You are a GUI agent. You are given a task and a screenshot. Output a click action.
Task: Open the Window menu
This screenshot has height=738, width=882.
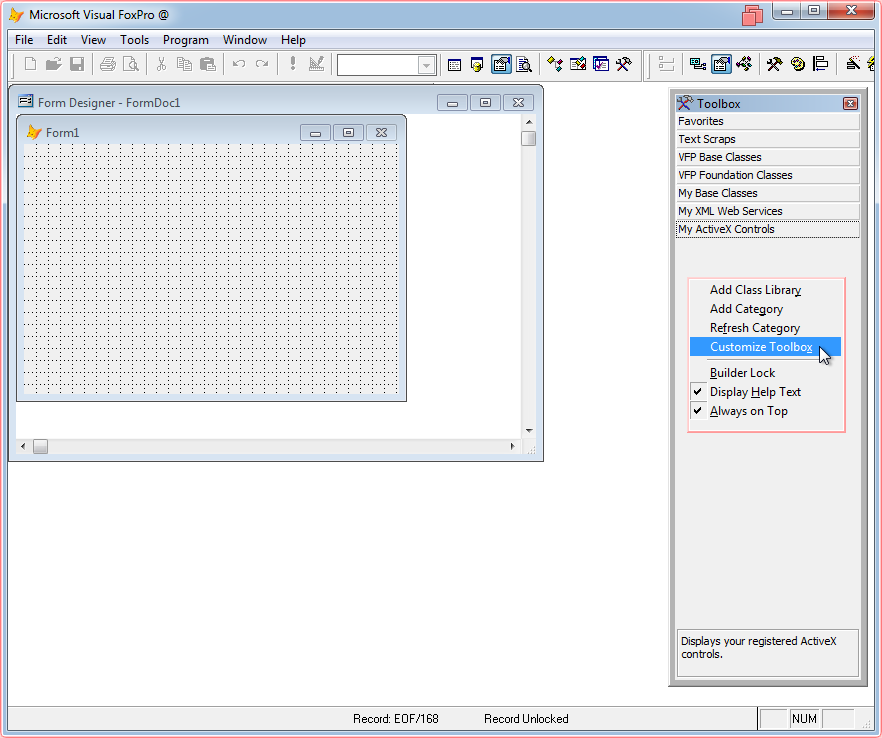click(x=245, y=40)
